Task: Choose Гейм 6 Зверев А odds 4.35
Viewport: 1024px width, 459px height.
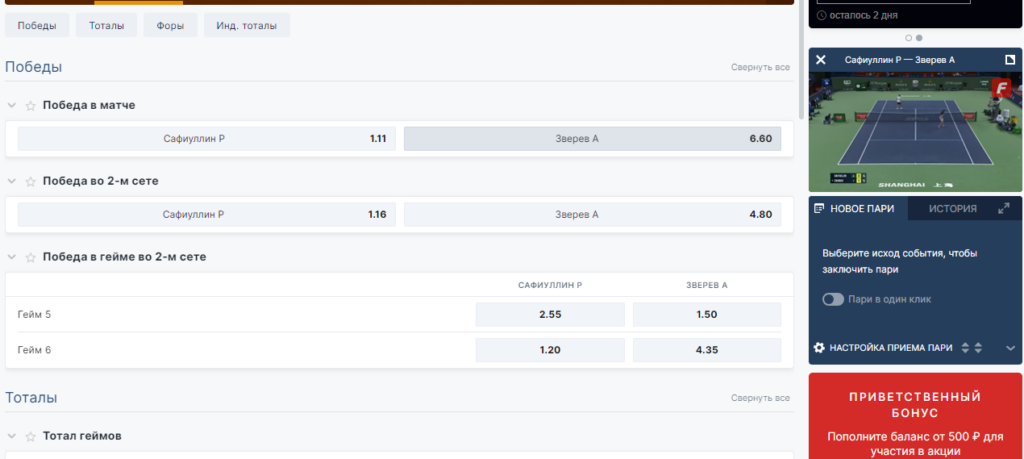Action: click(707, 350)
